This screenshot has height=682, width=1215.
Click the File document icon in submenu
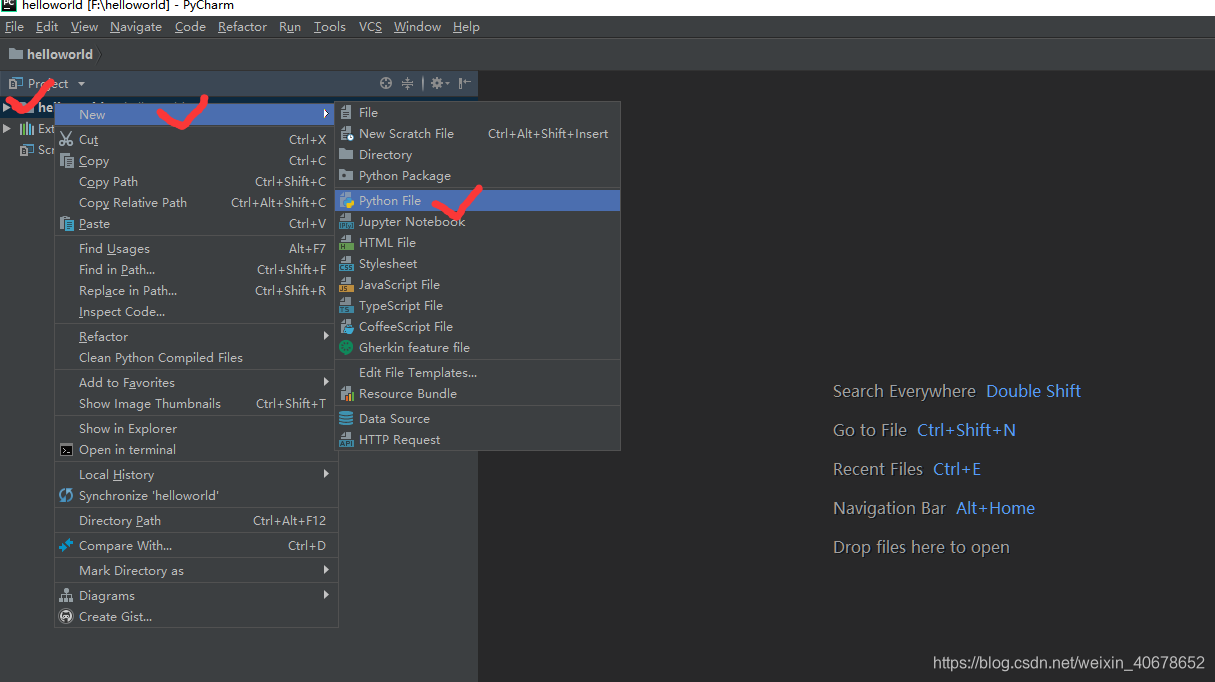point(346,113)
